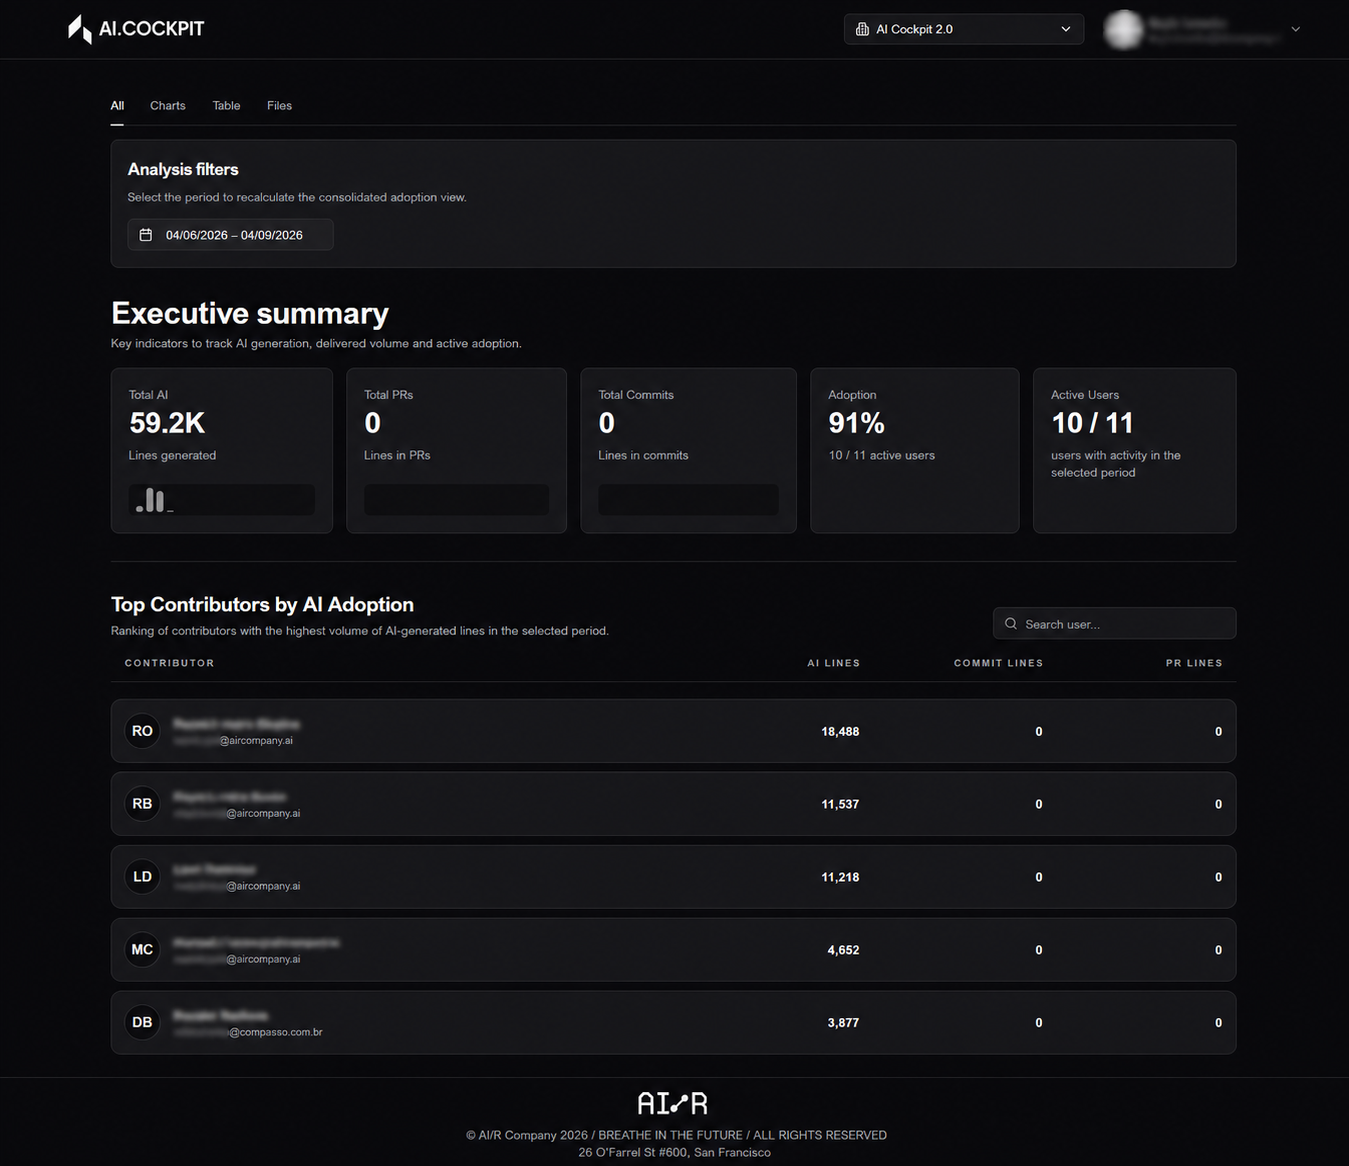1349x1166 pixels.
Task: Click the building icon in workspace selector
Action: pyautogui.click(x=862, y=29)
